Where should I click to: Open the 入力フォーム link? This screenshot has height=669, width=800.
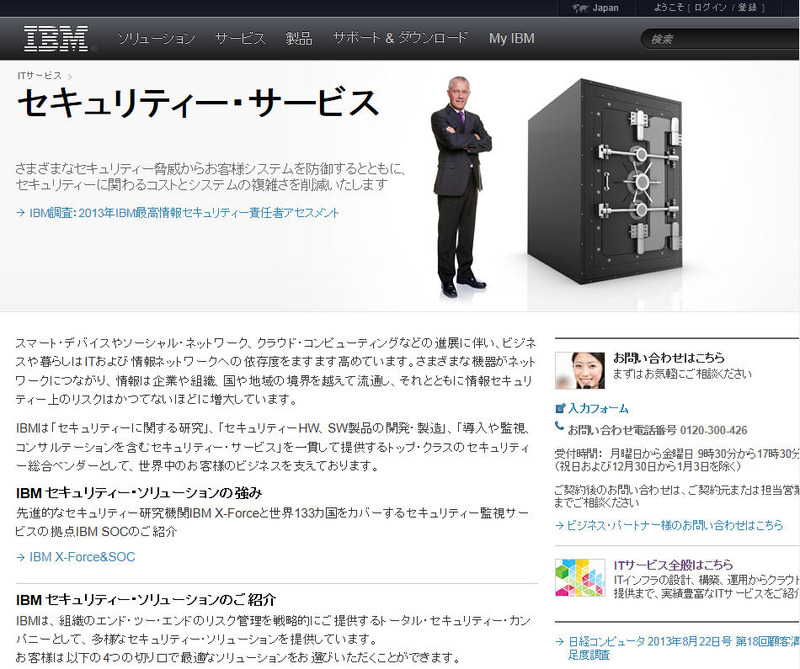tap(598, 409)
